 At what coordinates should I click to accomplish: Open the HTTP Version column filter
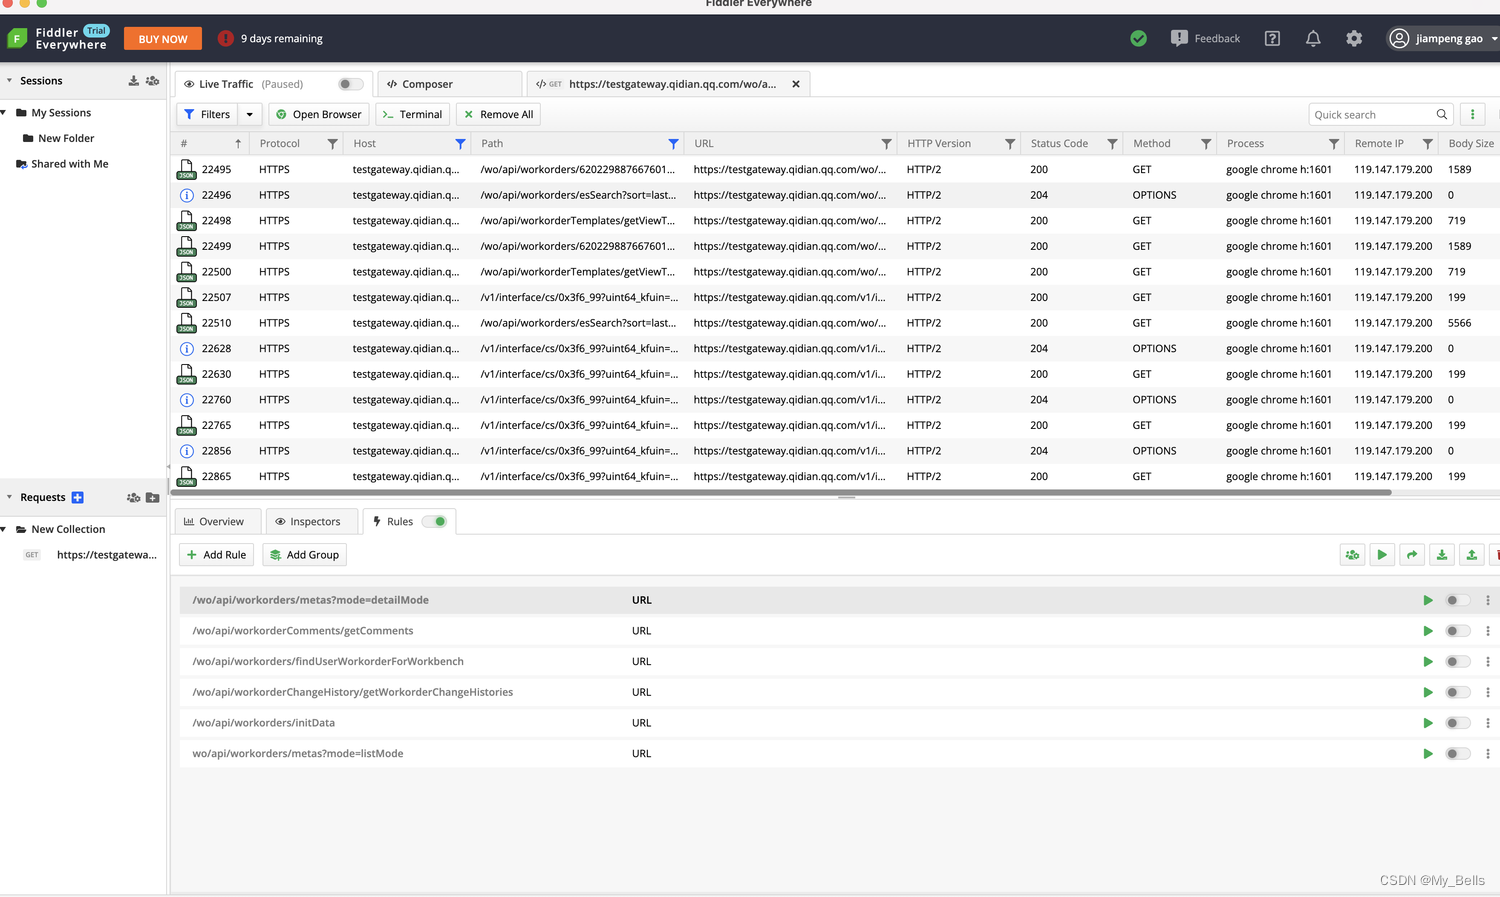1010,144
